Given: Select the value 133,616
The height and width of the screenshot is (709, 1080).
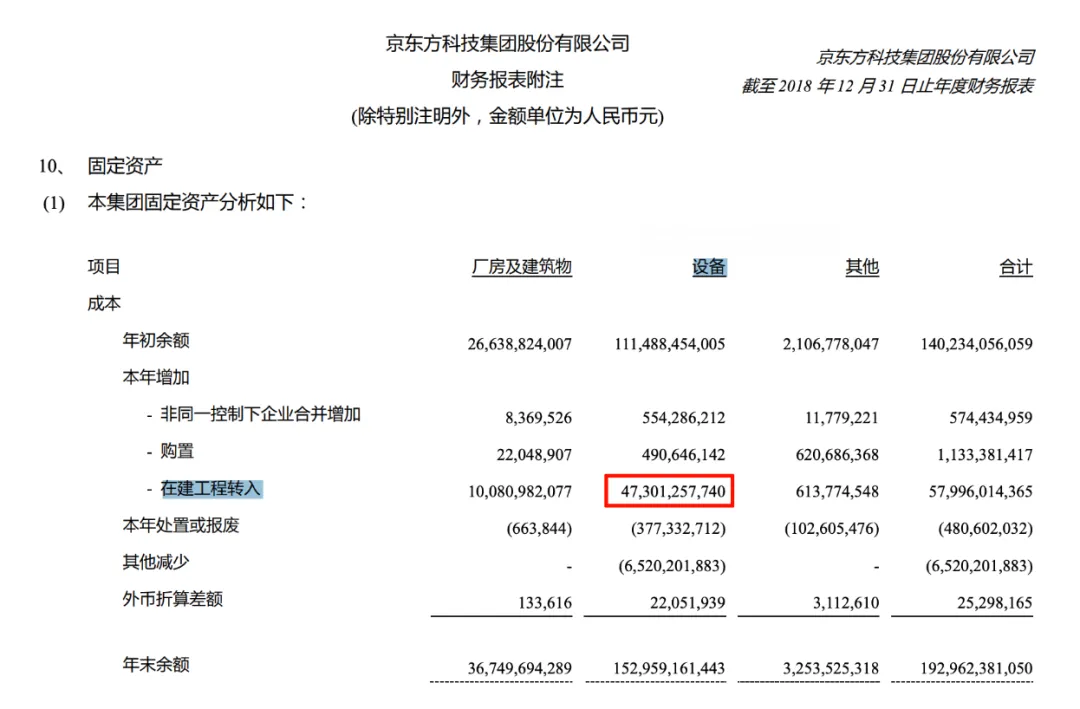Looking at the screenshot, I should [x=545, y=603].
